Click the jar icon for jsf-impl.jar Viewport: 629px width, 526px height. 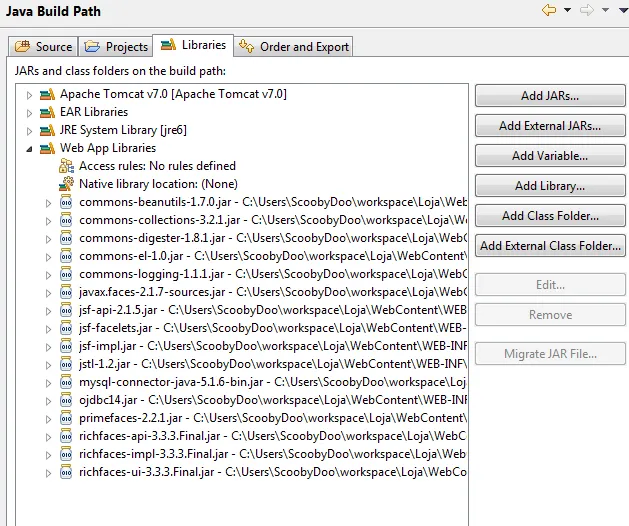pyautogui.click(x=66, y=346)
